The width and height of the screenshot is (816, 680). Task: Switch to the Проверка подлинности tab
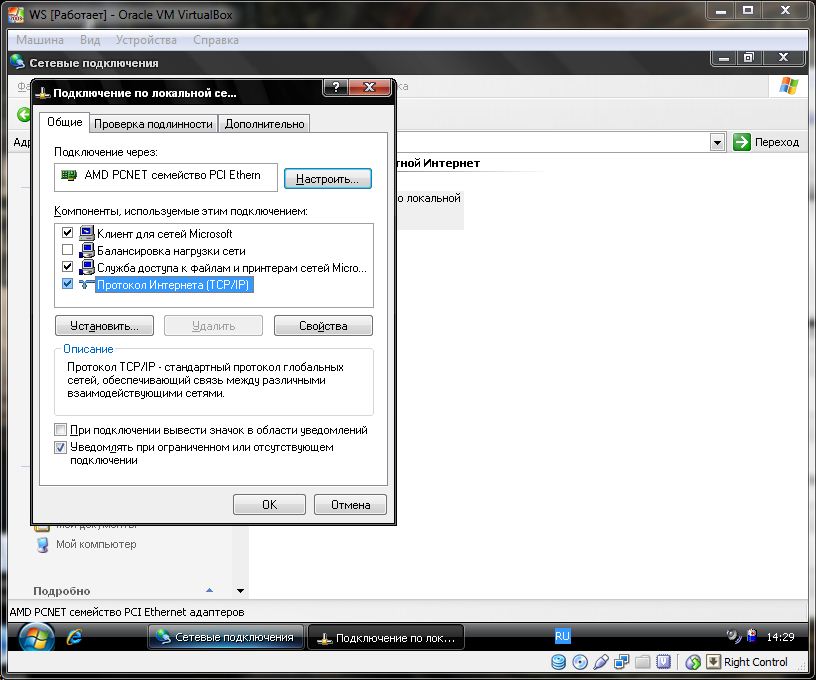coord(153,124)
